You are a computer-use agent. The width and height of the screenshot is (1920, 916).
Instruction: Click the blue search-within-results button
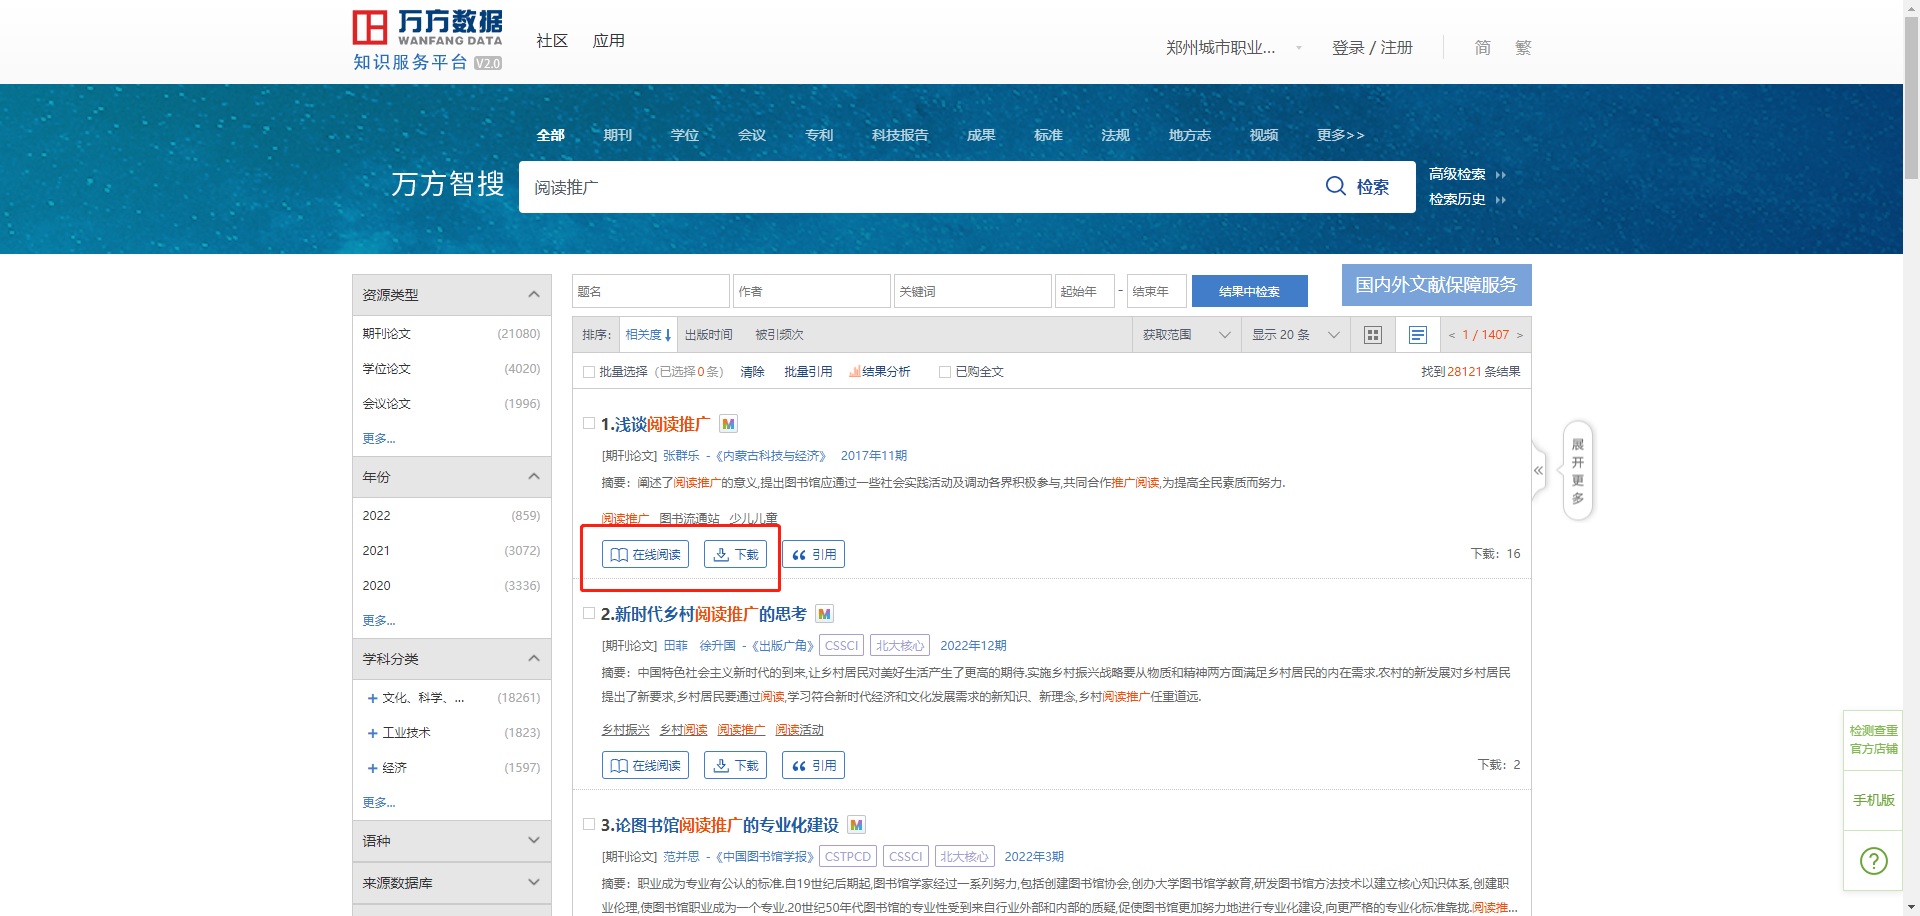click(x=1249, y=291)
